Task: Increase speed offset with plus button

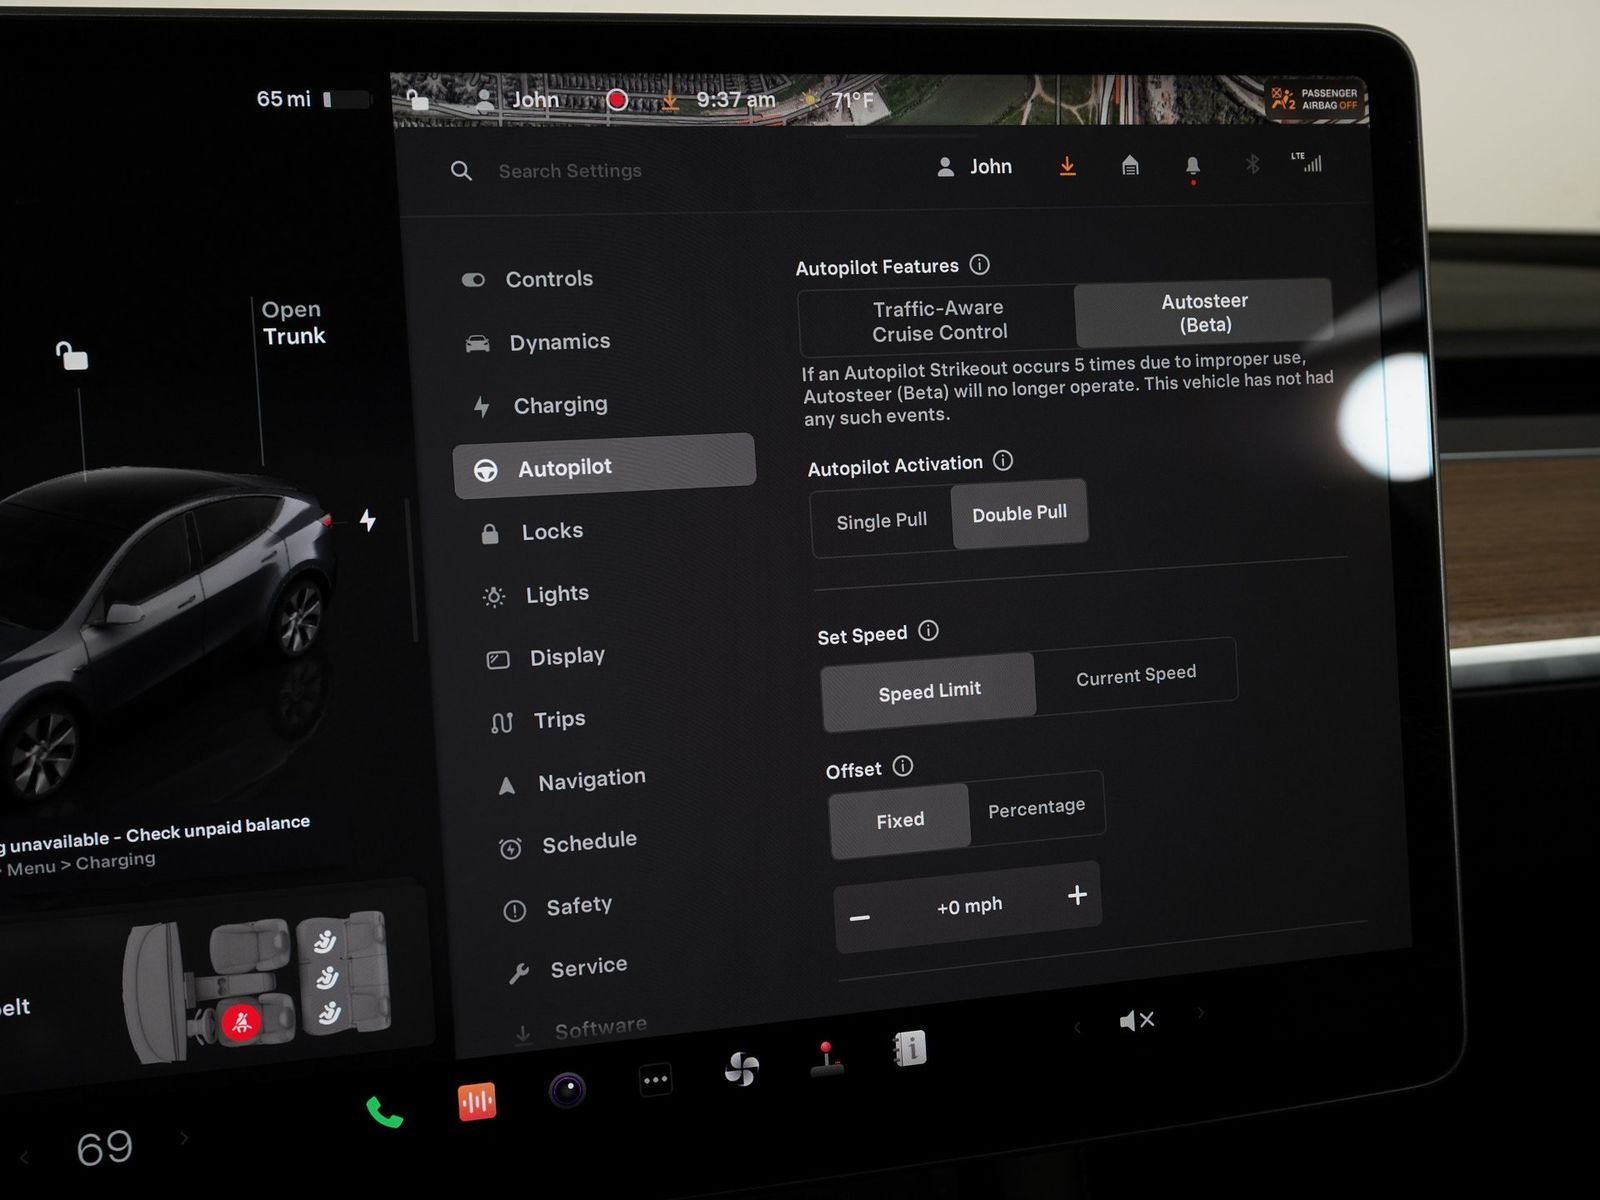Action: tap(1077, 895)
